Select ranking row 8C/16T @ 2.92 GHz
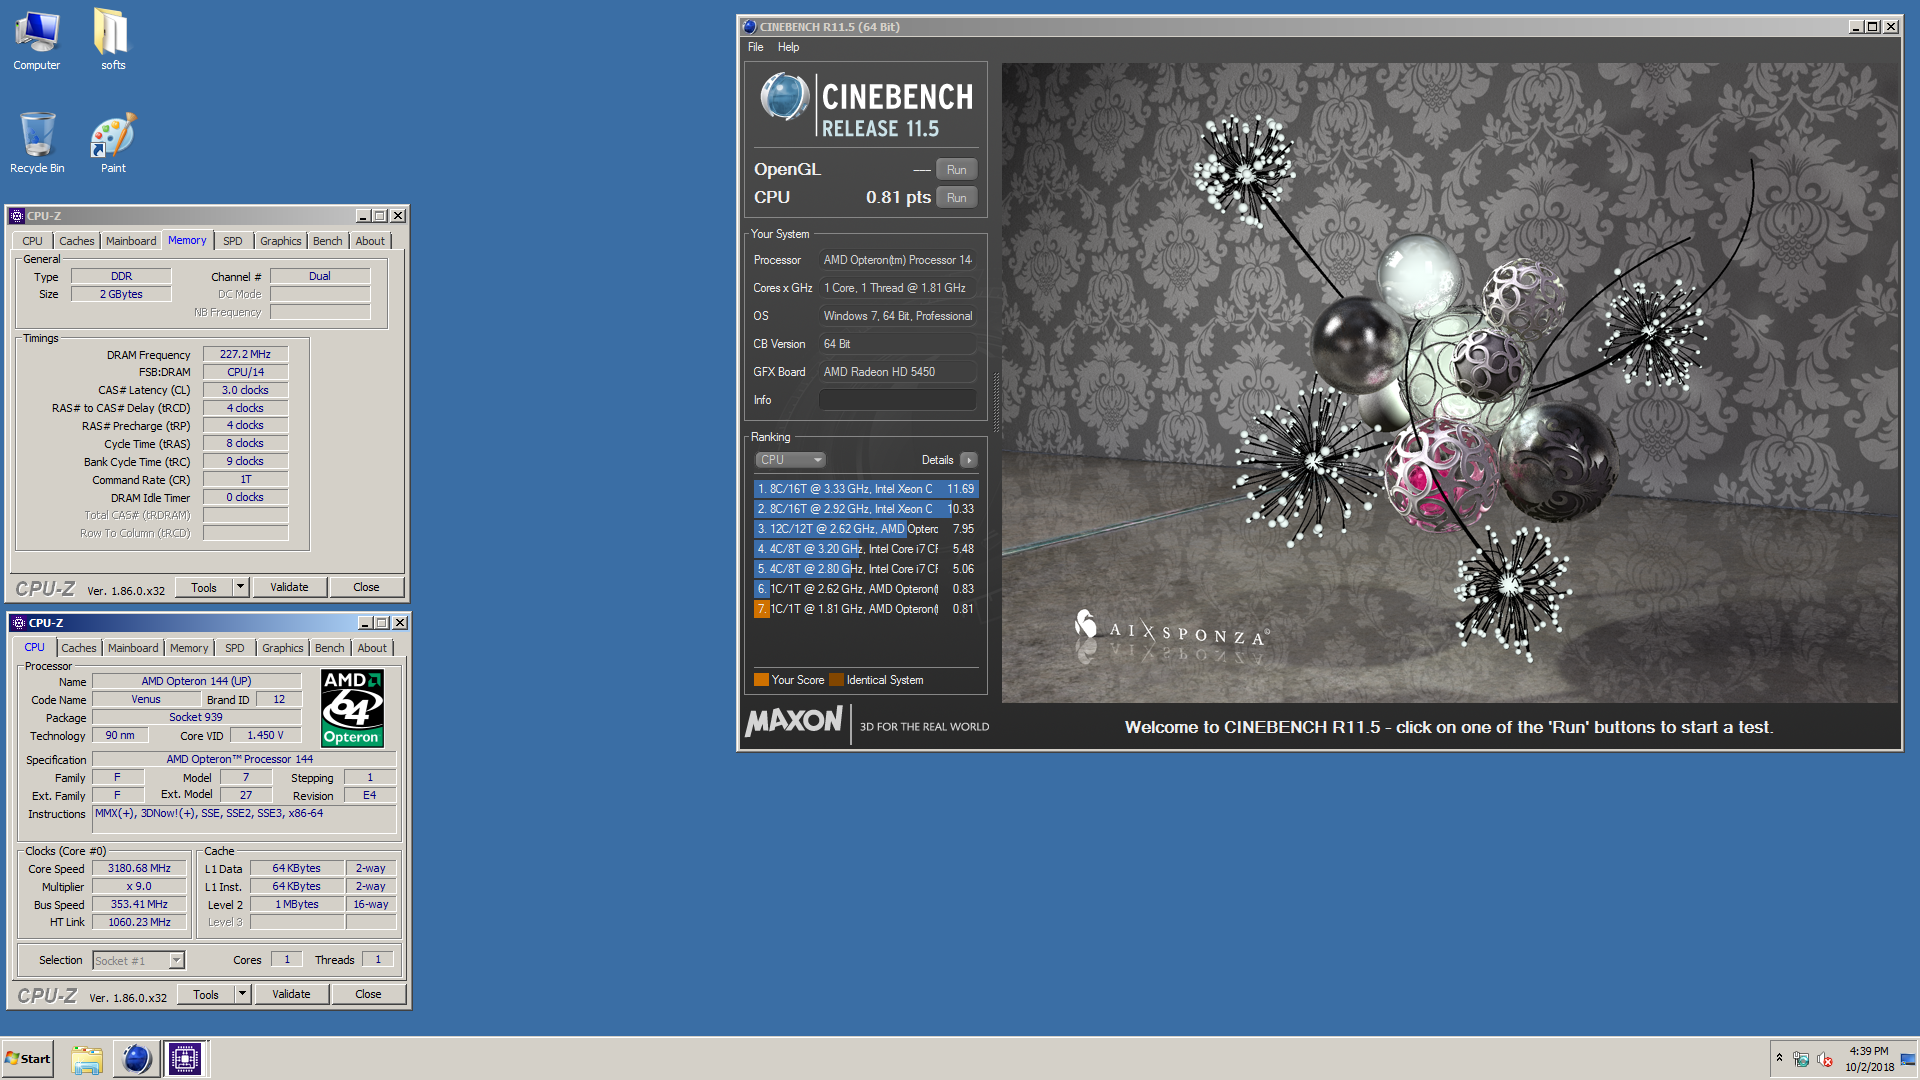 click(866, 509)
